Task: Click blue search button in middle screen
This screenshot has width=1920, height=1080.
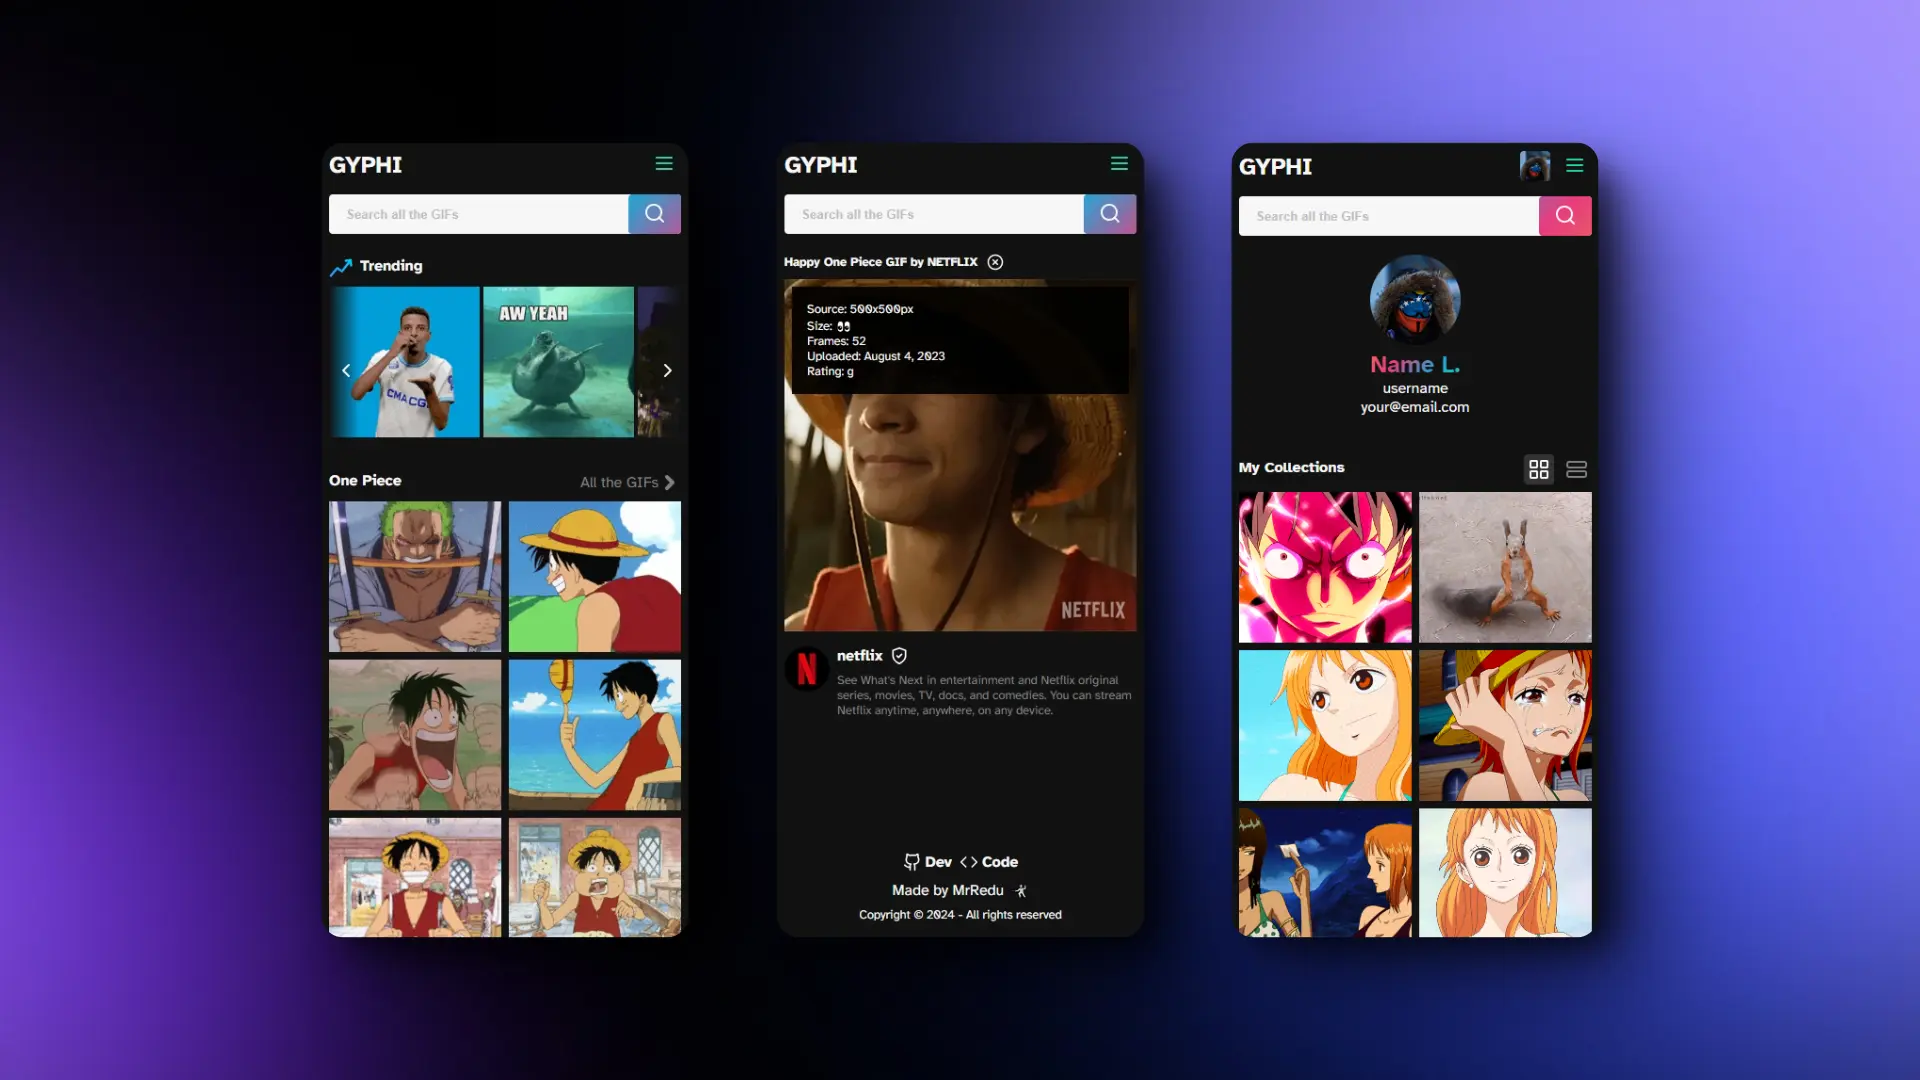Action: (x=1110, y=214)
